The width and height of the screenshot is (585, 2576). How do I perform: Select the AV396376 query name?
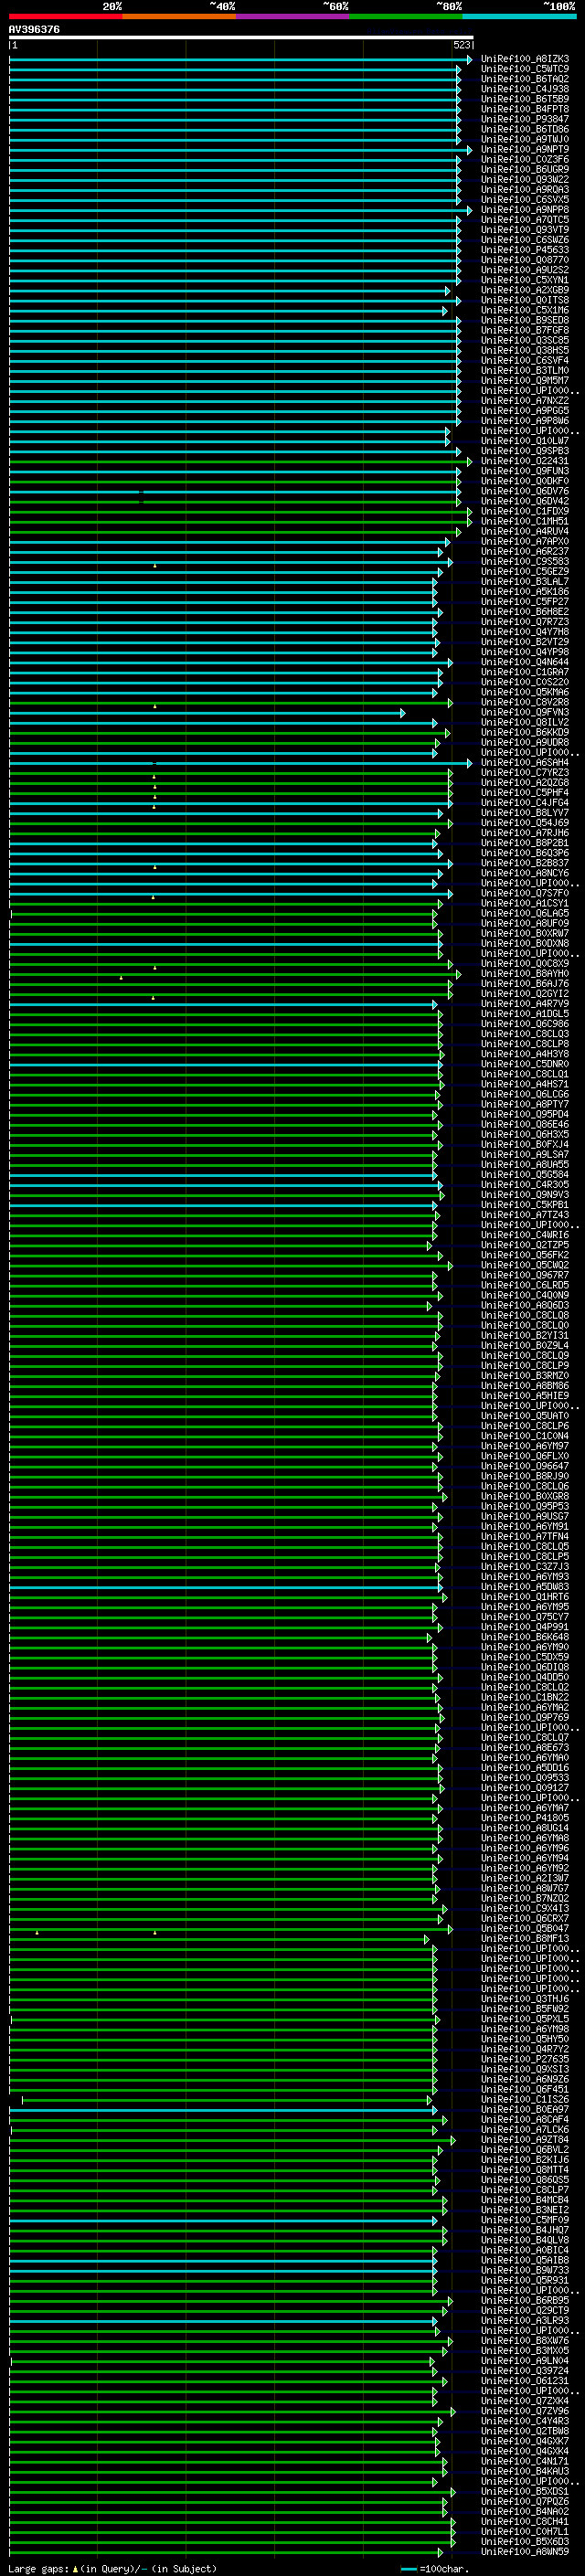34,29
